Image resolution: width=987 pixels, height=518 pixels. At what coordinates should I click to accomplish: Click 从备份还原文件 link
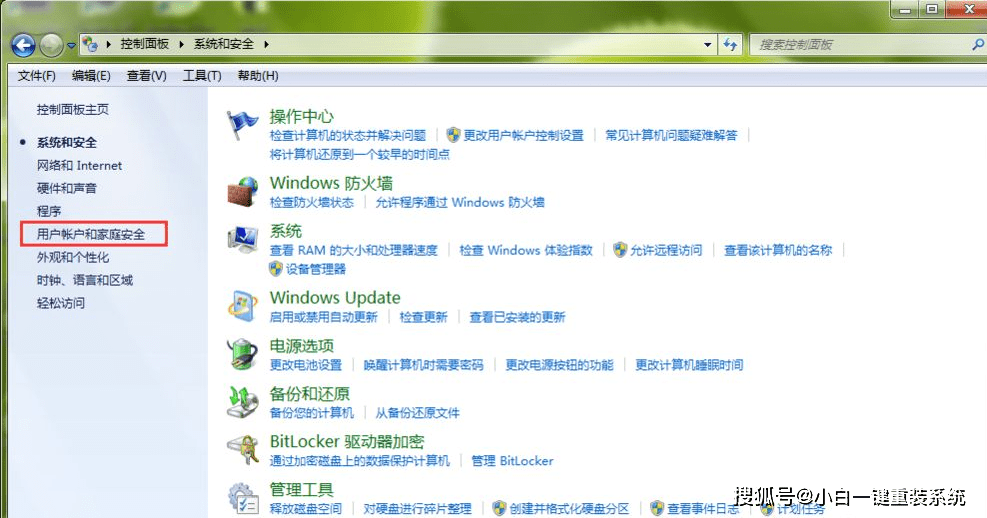tap(417, 413)
